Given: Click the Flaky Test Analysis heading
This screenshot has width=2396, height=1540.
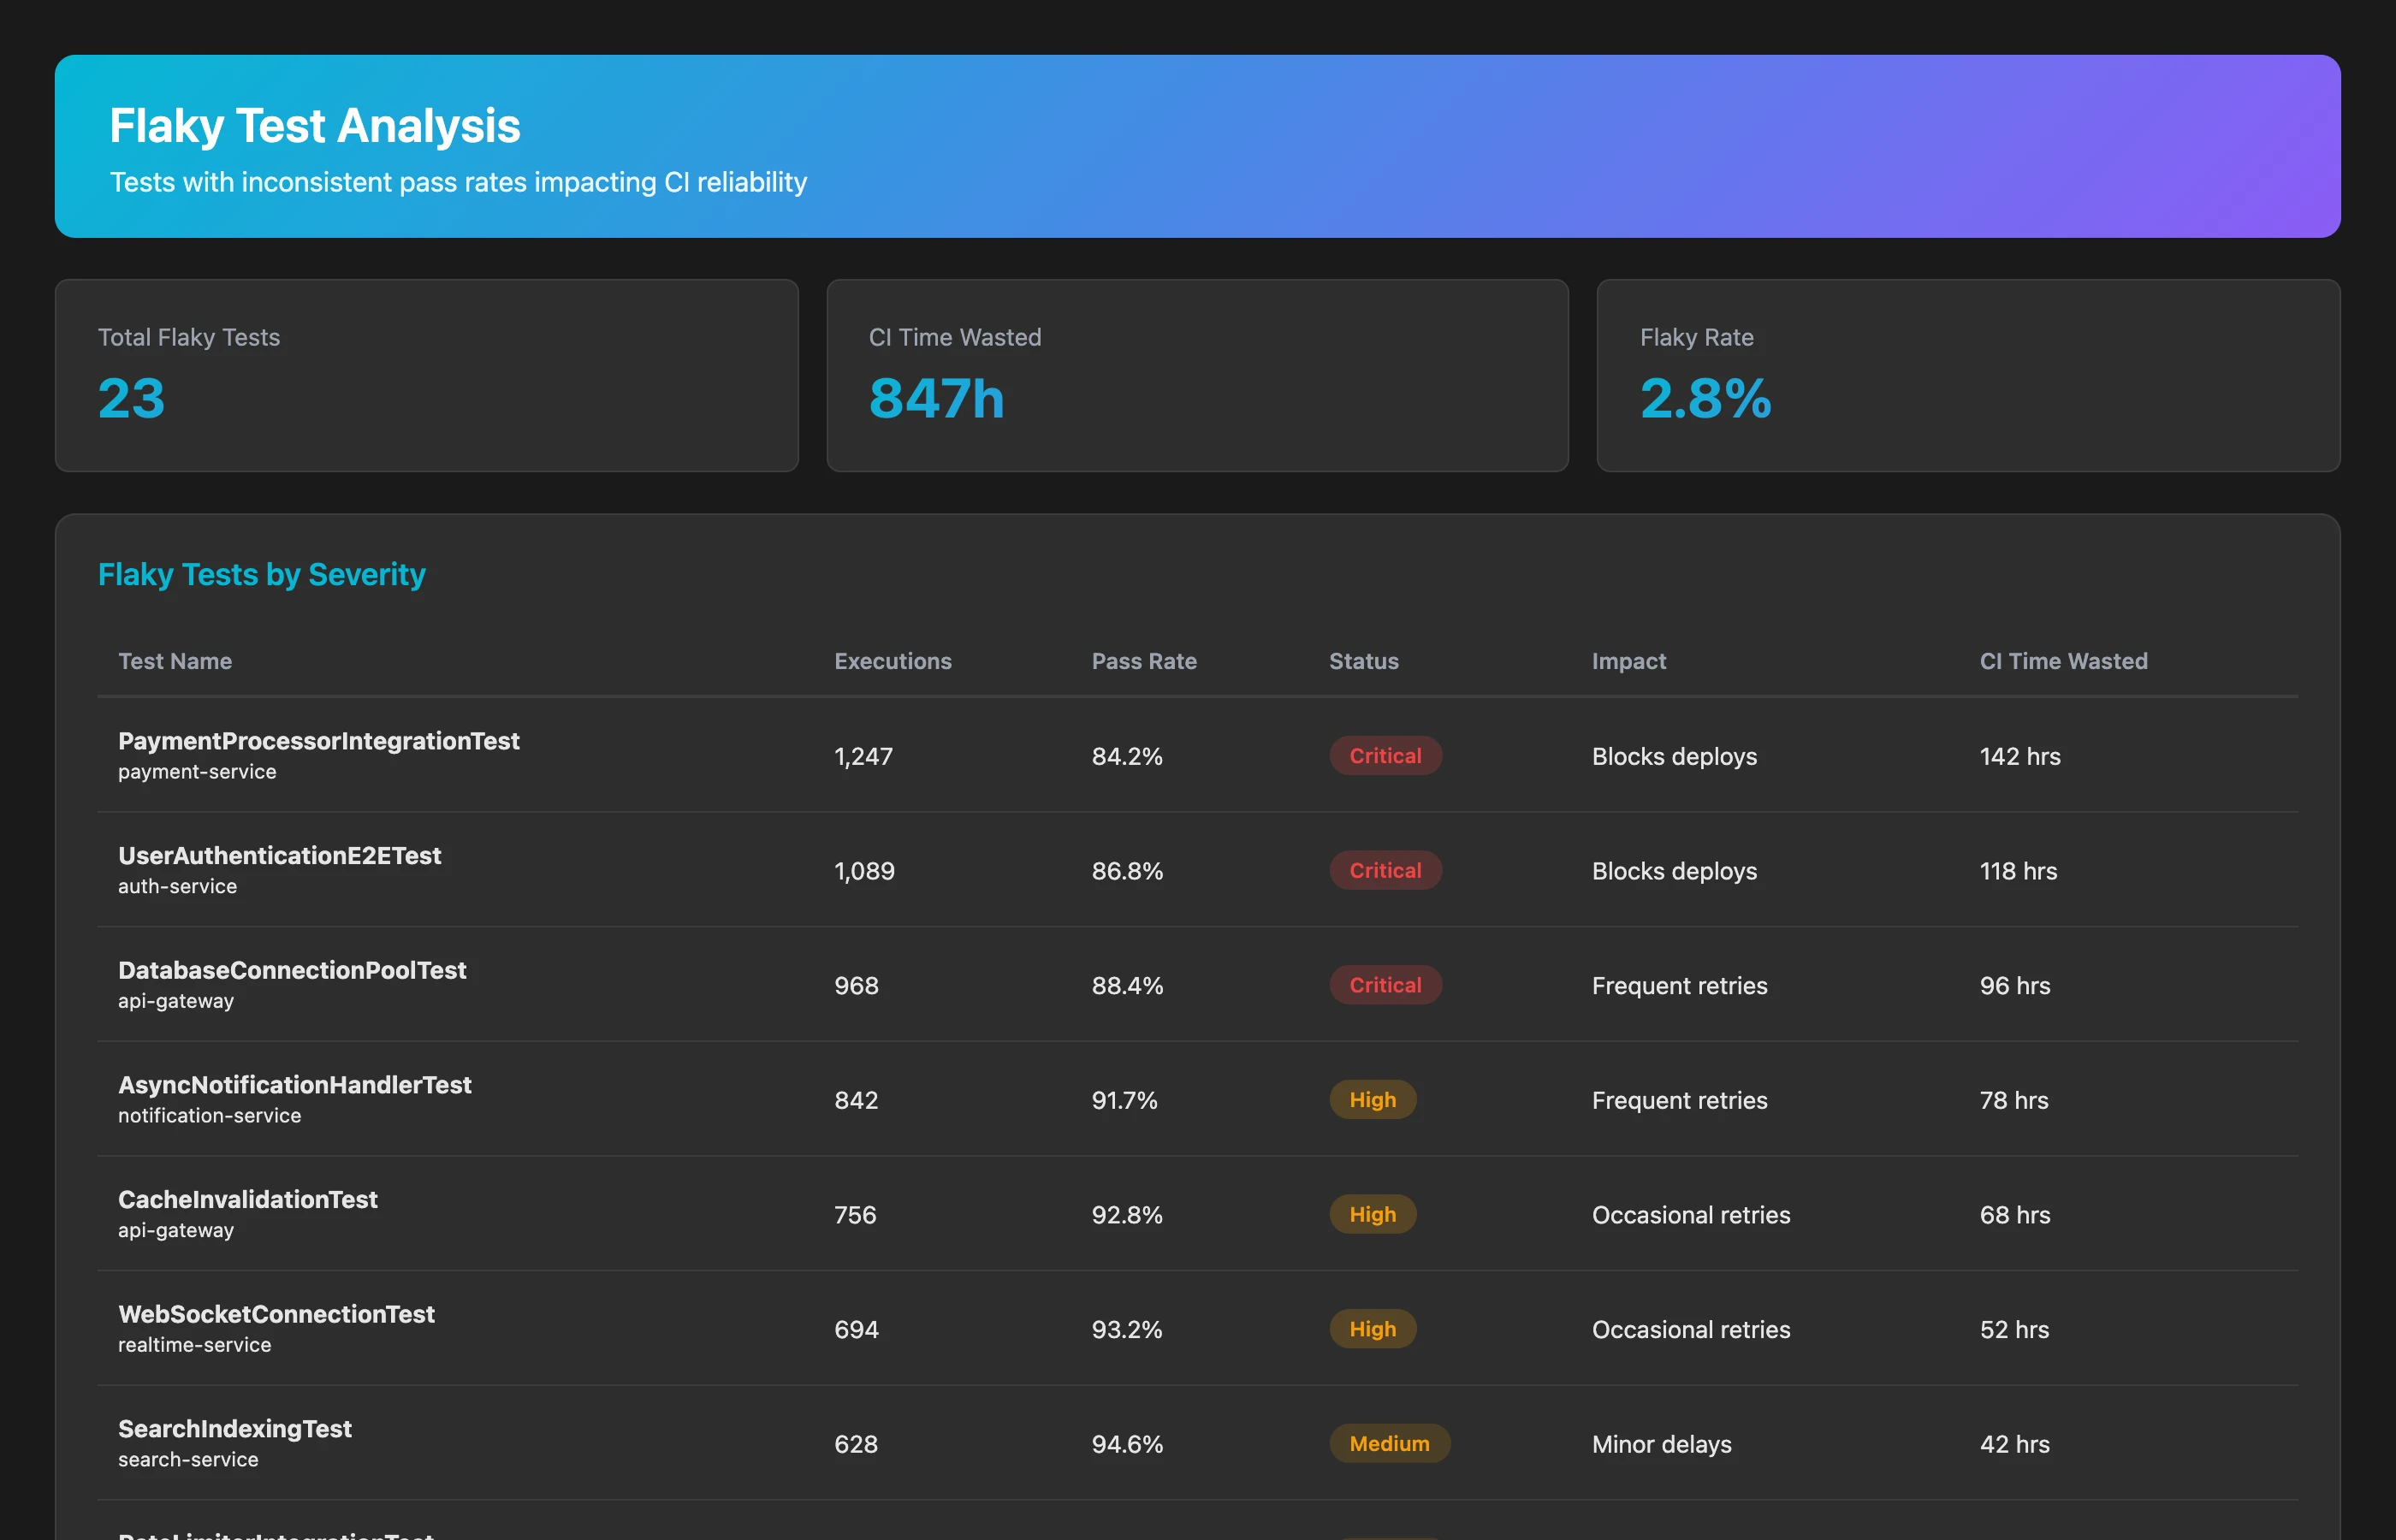Looking at the screenshot, I should point(315,126).
